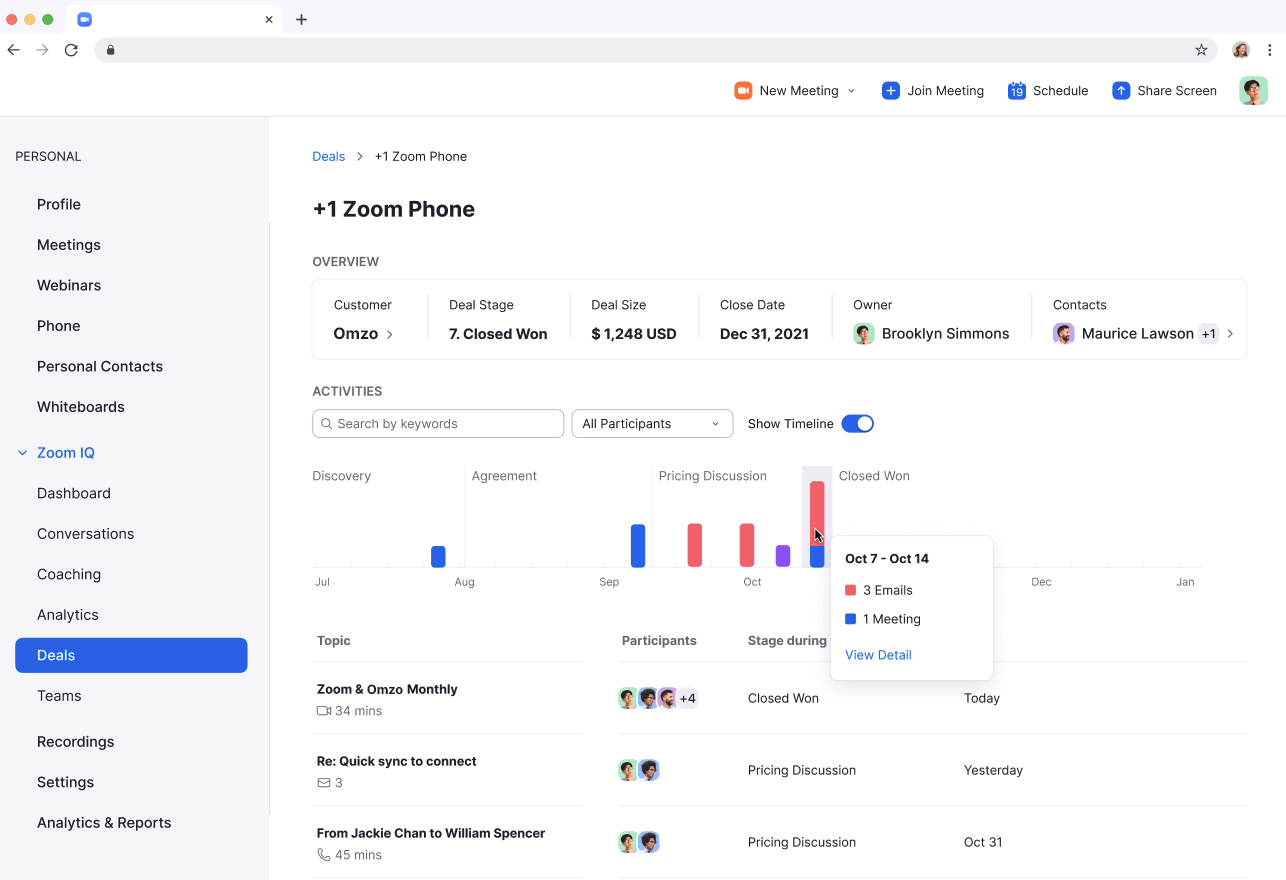
Task: Click the Share Screen upload icon
Action: tap(1120, 90)
